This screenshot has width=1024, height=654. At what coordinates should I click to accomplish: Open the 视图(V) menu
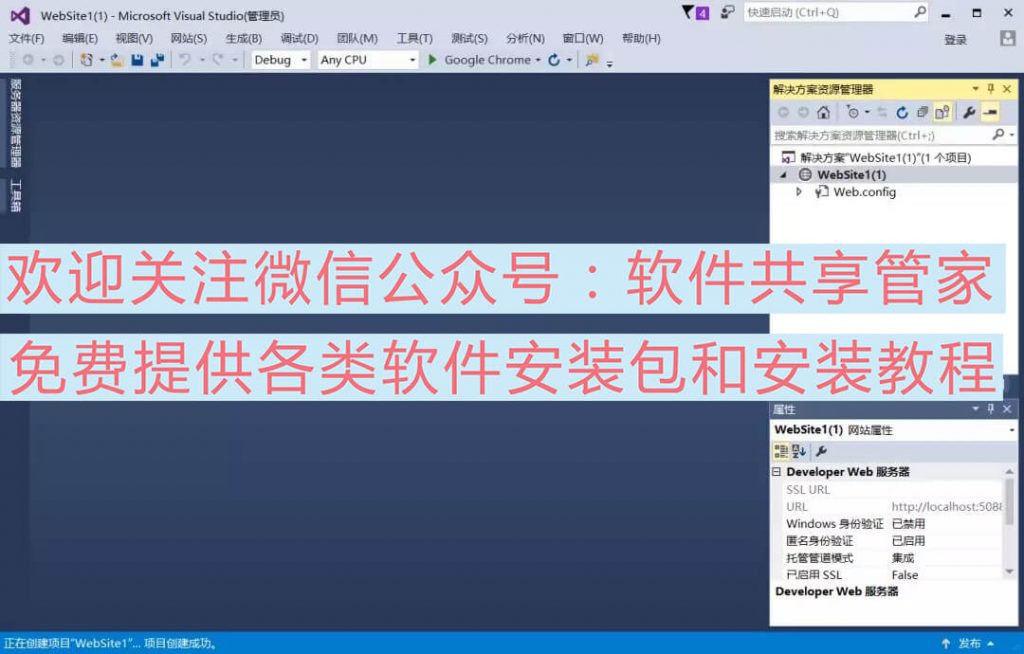tap(134, 39)
